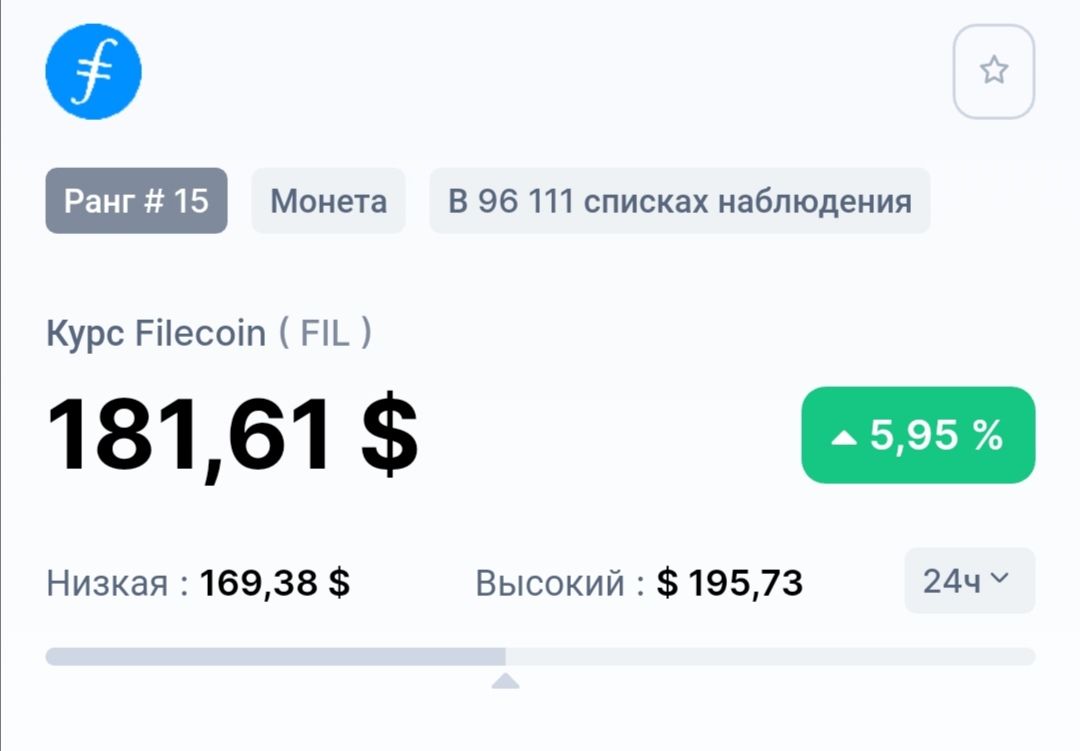Image resolution: width=1080 pixels, height=751 pixels.
Task: Click the Высокий label
Action: [x=550, y=582]
